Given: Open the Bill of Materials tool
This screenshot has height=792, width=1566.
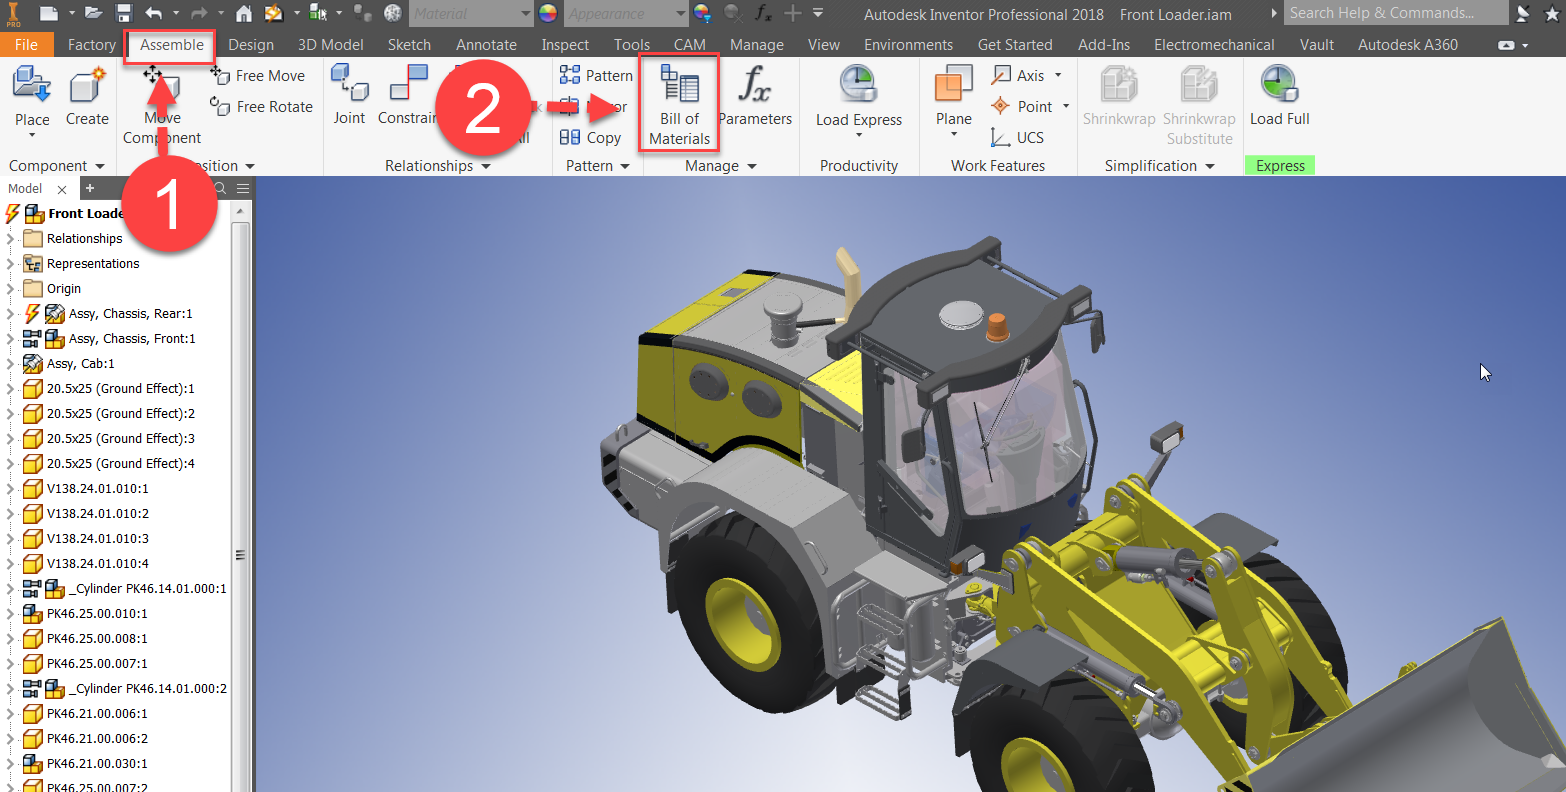Looking at the screenshot, I should (x=678, y=102).
